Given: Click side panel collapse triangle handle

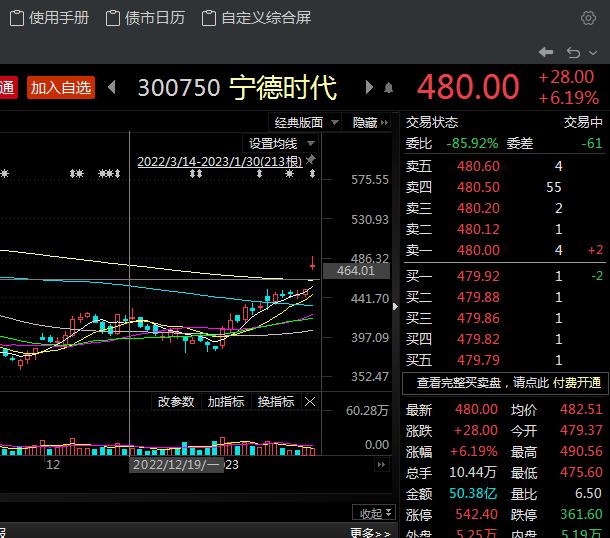Looking at the screenshot, I should point(396,307).
